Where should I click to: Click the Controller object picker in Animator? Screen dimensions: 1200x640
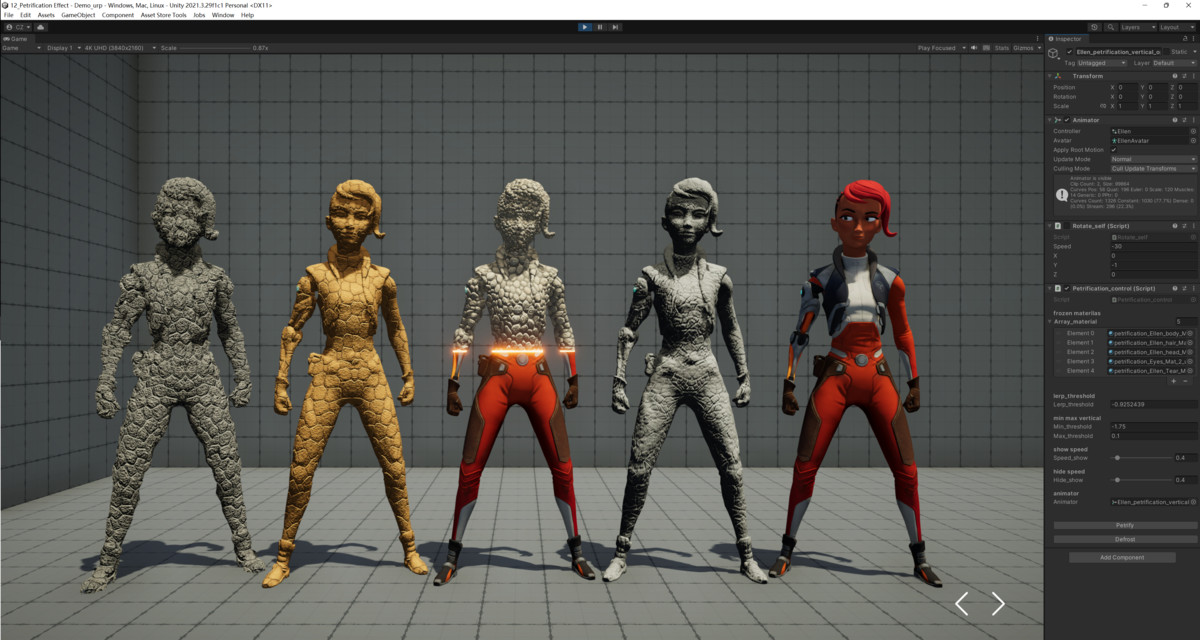point(1192,130)
